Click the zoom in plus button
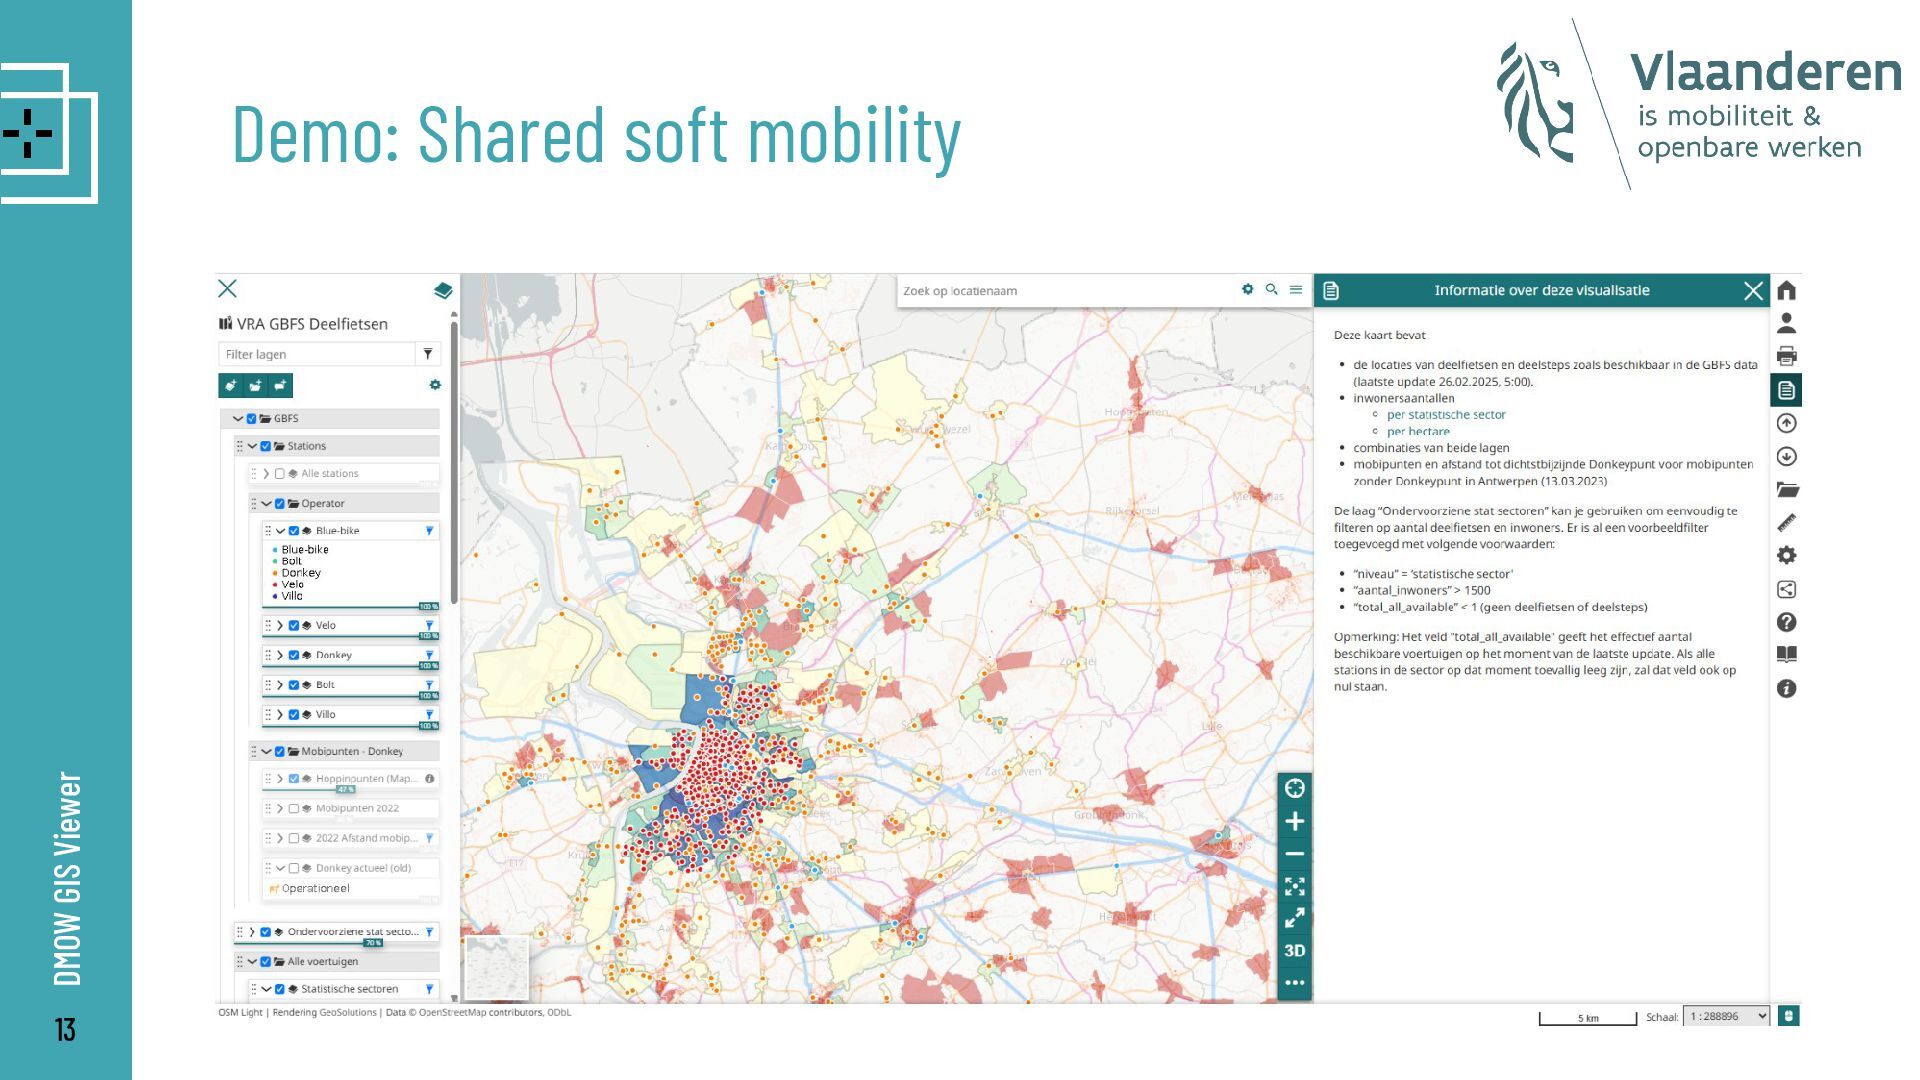This screenshot has width=1920, height=1080. click(1294, 821)
